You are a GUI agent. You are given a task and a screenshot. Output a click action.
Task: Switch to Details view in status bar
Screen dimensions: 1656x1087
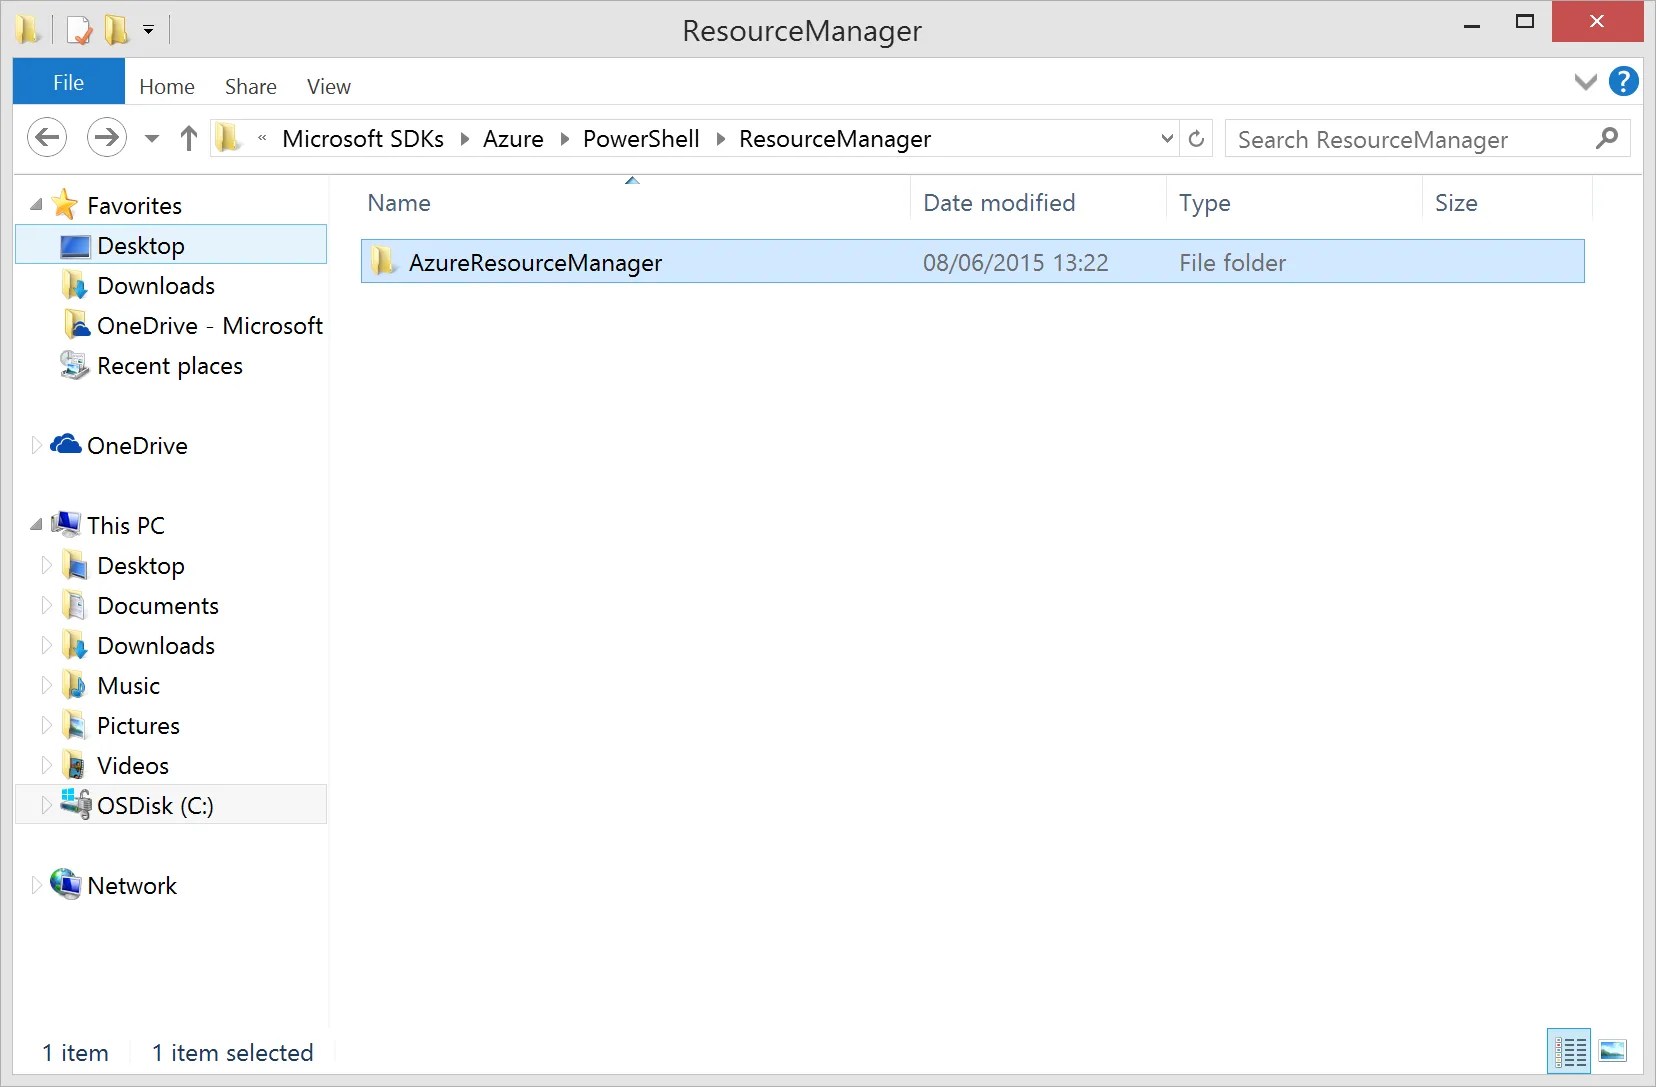pos(1569,1052)
